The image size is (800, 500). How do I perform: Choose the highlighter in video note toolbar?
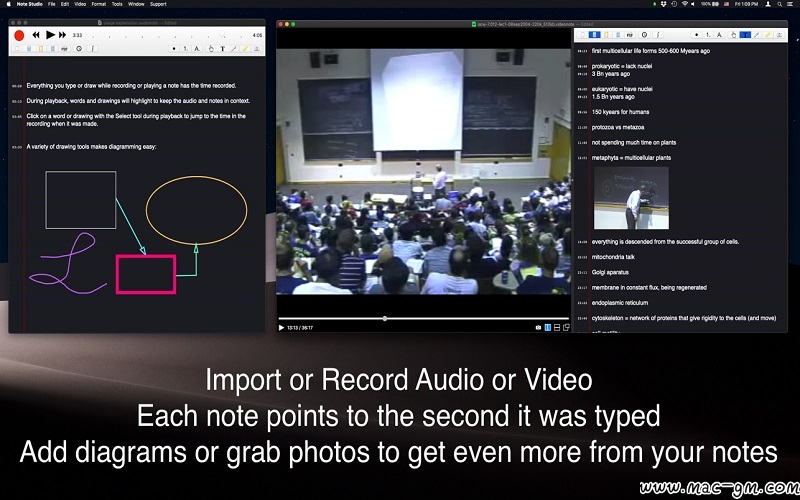(x=767, y=35)
